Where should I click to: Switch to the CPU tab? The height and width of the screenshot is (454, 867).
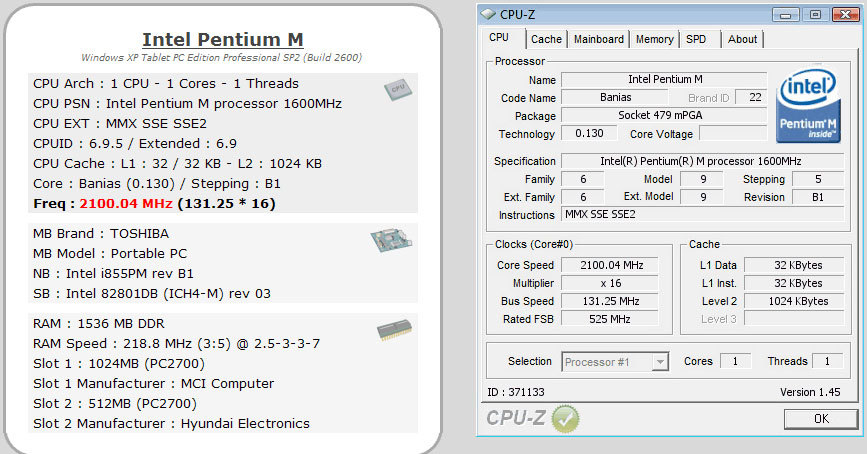click(x=499, y=38)
